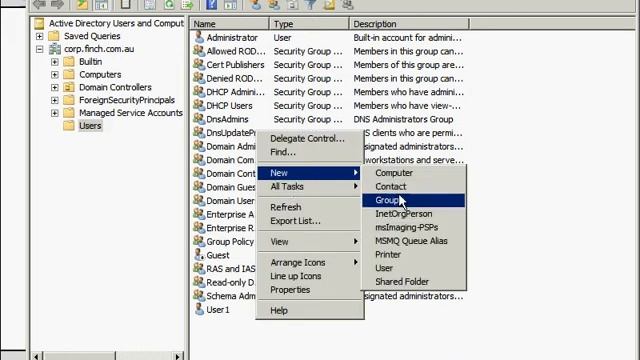Choose msImaging-PSPs from the New submenu
This screenshot has width=640, height=360.
(x=413, y=227)
